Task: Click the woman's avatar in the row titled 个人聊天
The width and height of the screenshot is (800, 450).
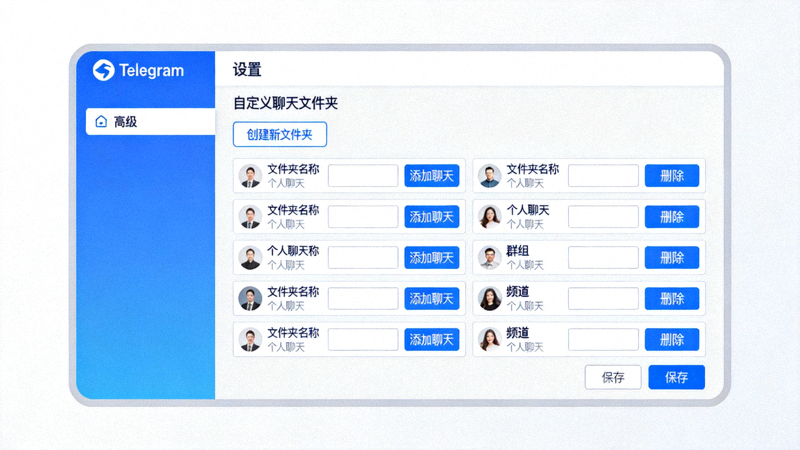Action: coord(490,217)
